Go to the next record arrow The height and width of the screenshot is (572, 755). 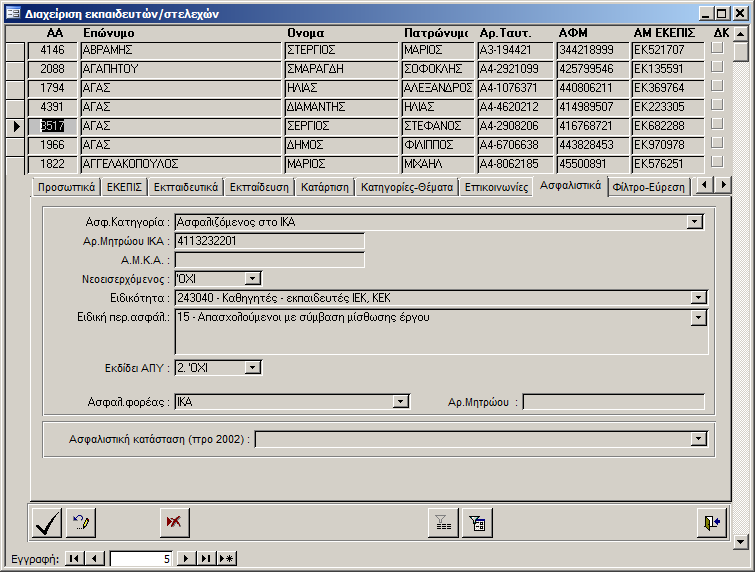coord(187,559)
